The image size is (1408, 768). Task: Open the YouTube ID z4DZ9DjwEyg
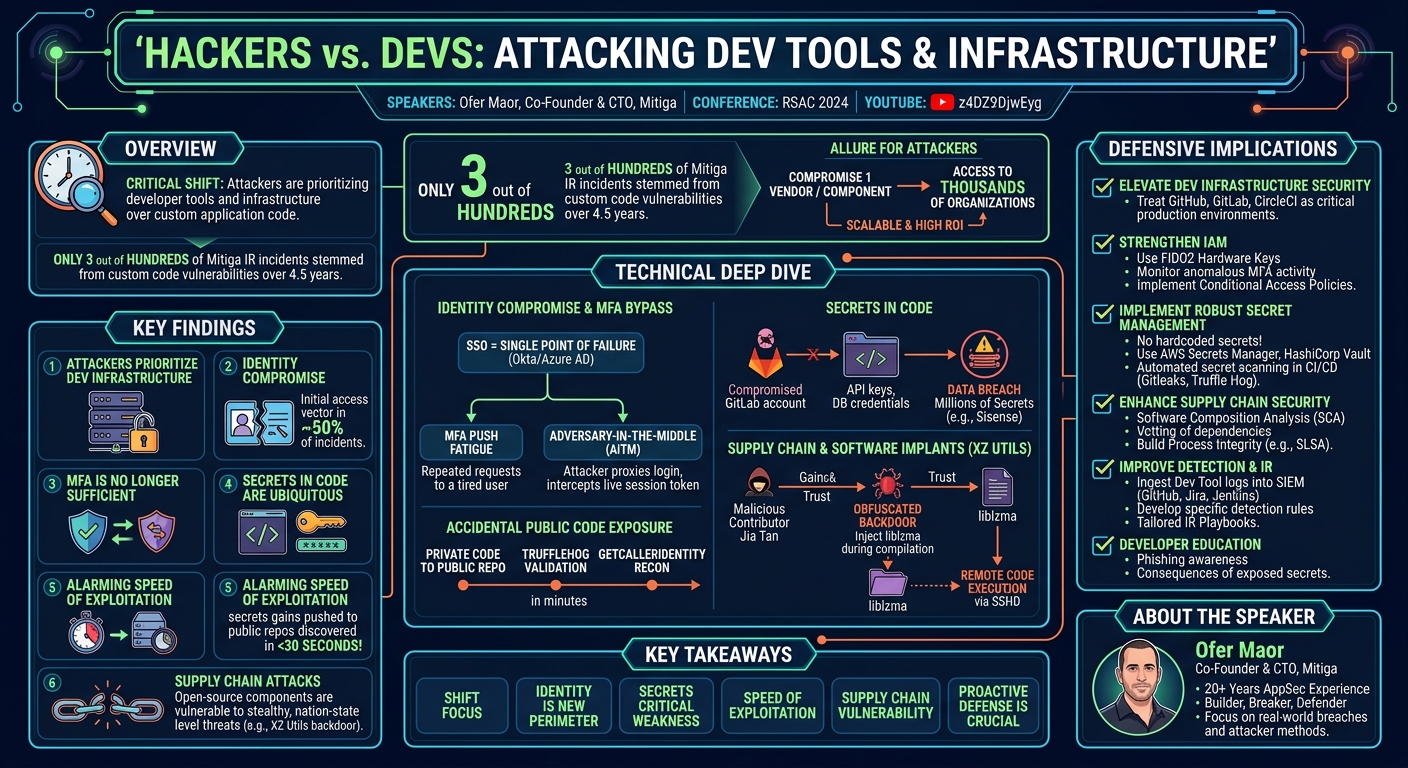point(1000,103)
